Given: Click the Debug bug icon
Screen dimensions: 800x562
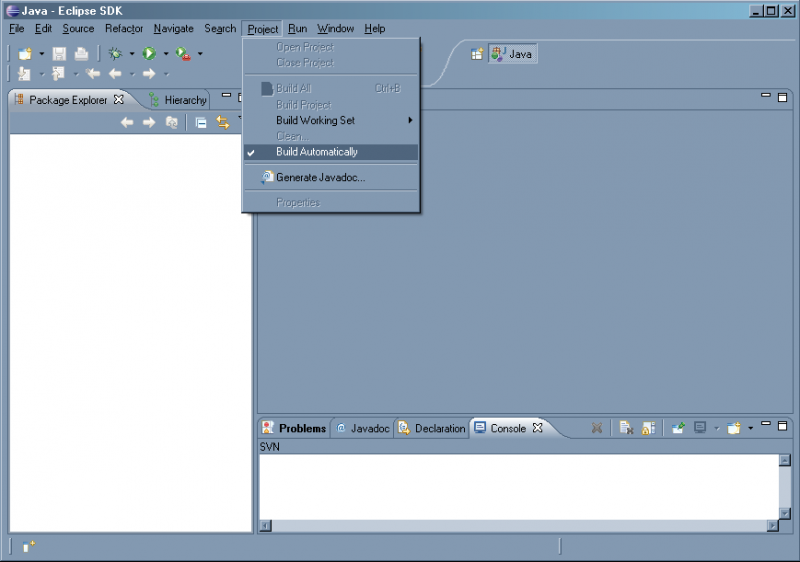Looking at the screenshot, I should pos(115,54).
